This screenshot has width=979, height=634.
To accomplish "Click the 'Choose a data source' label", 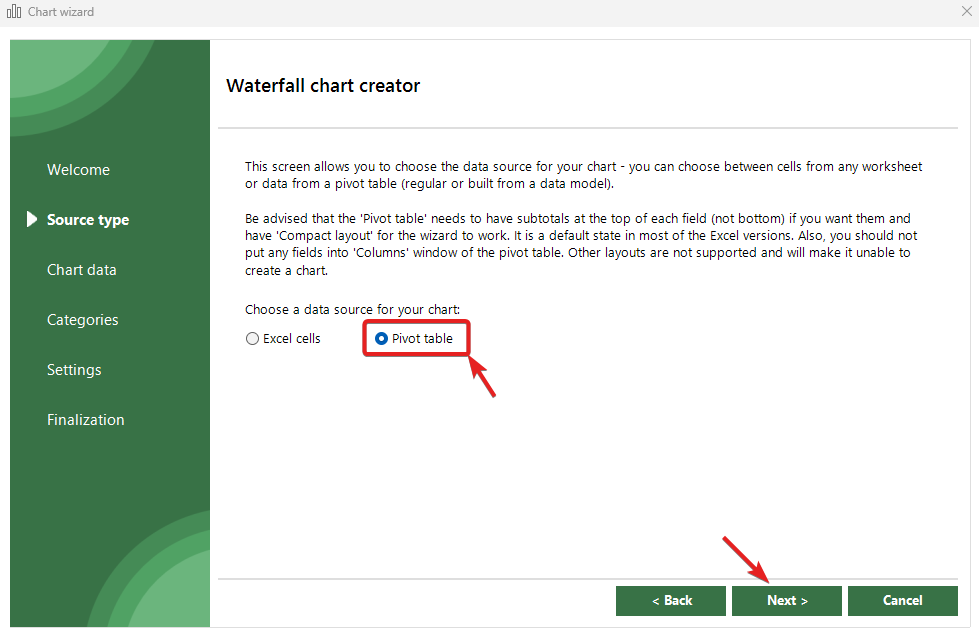I will tap(352, 310).
